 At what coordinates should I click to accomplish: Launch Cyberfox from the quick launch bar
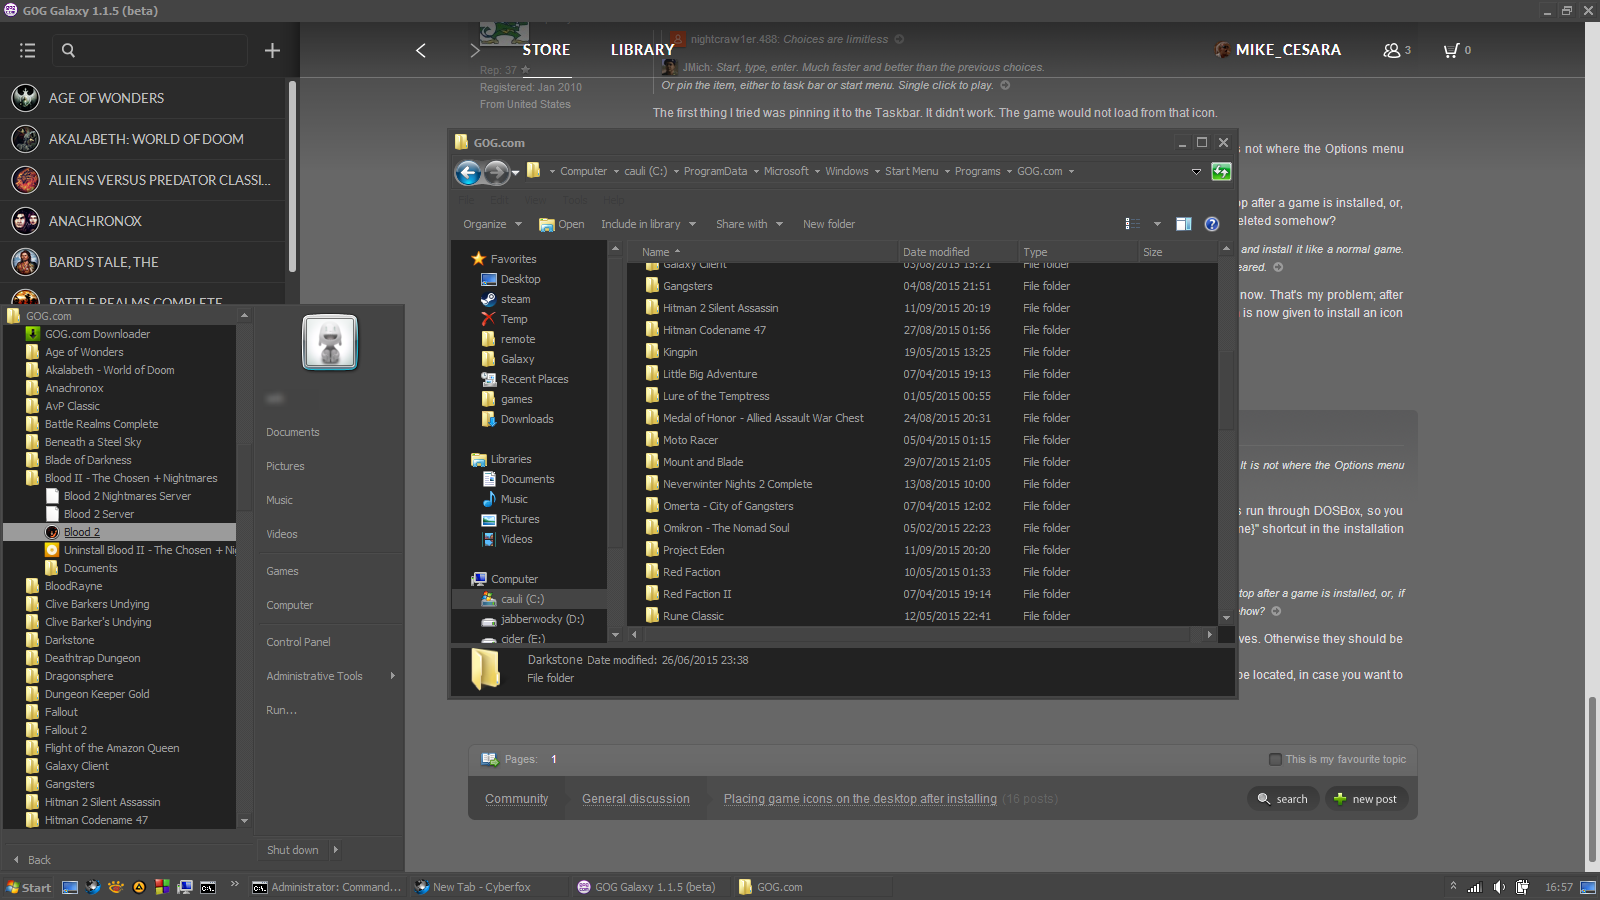[x=93, y=887]
